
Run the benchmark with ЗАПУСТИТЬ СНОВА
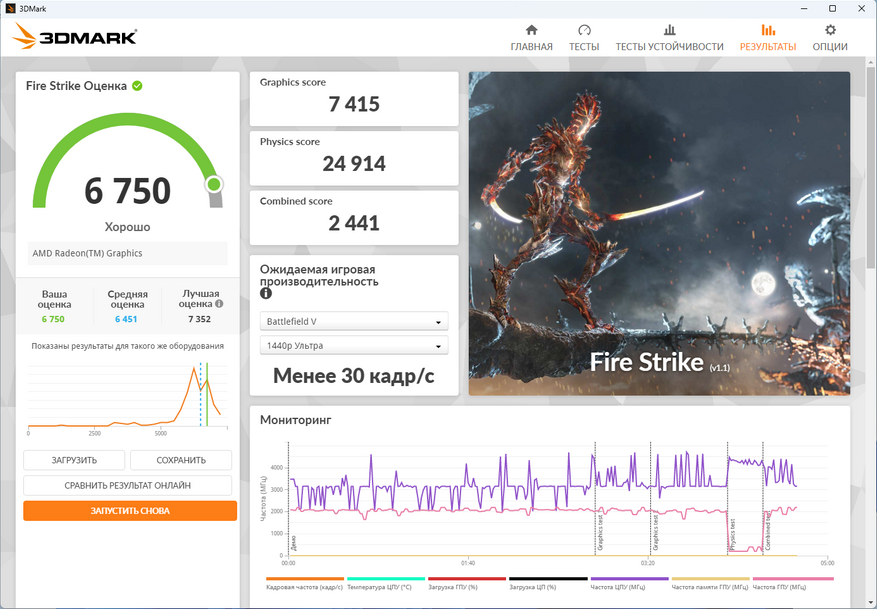coord(130,511)
